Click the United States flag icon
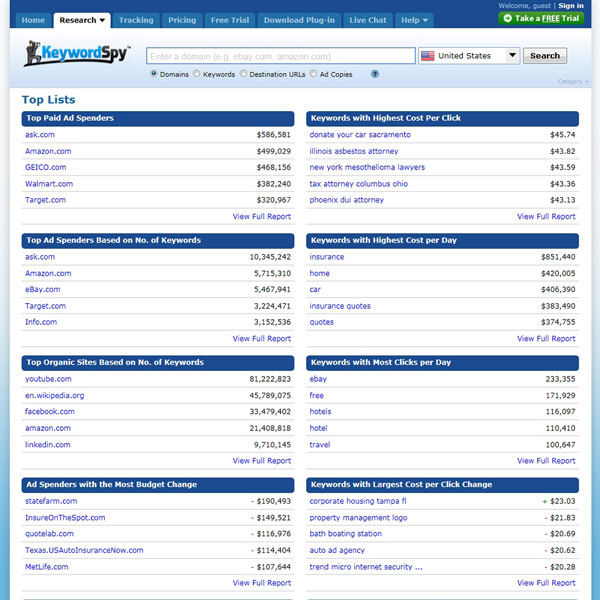Screen dimensions: 600x600 pos(427,56)
